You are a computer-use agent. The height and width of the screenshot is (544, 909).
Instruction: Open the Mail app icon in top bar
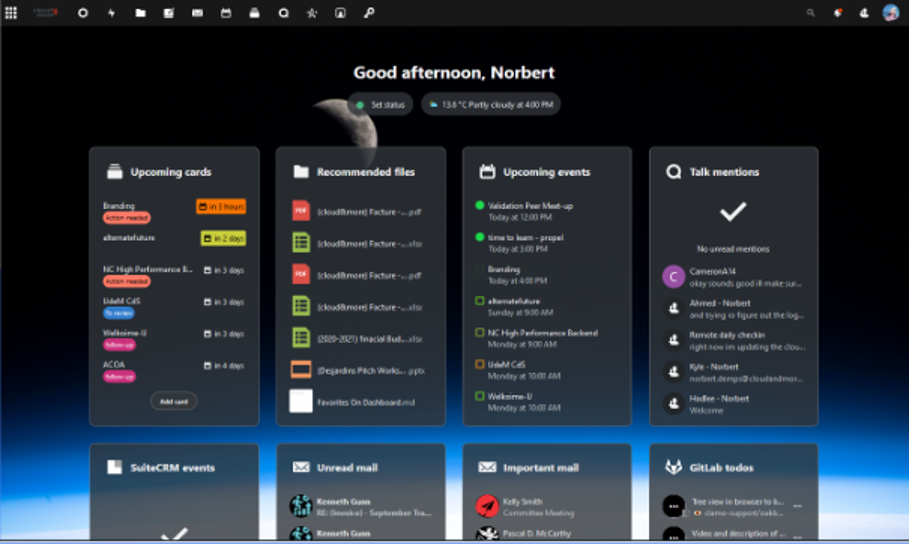click(198, 13)
